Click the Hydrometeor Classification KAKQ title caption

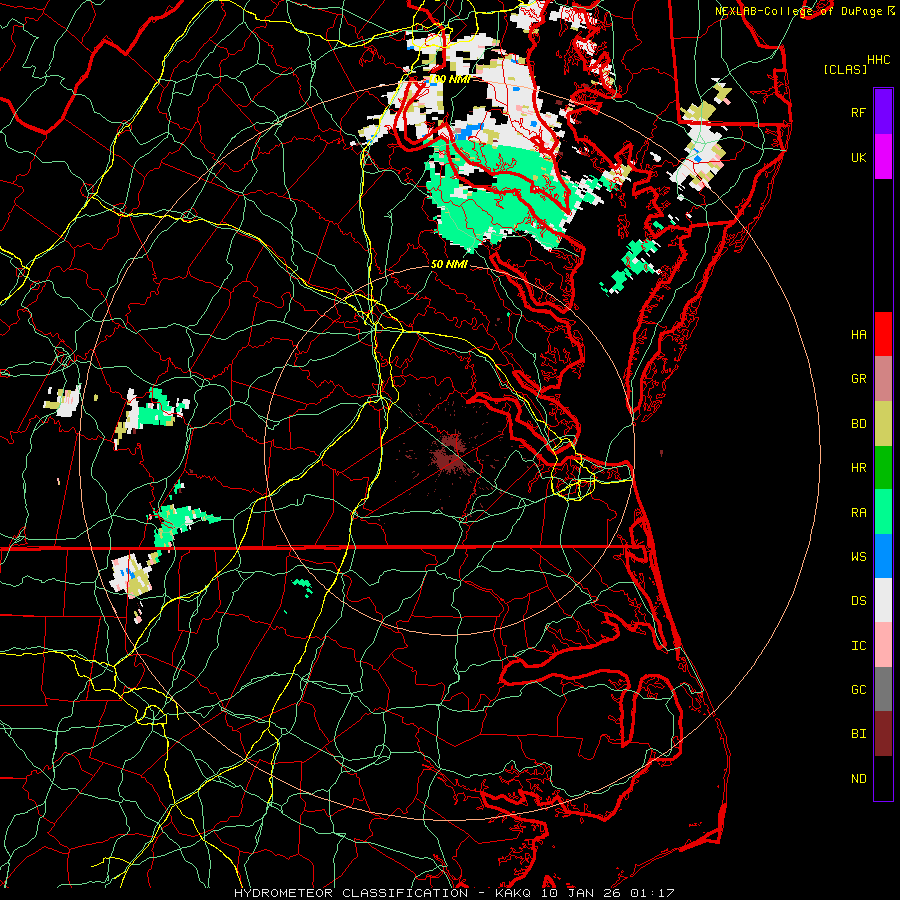coord(454,893)
